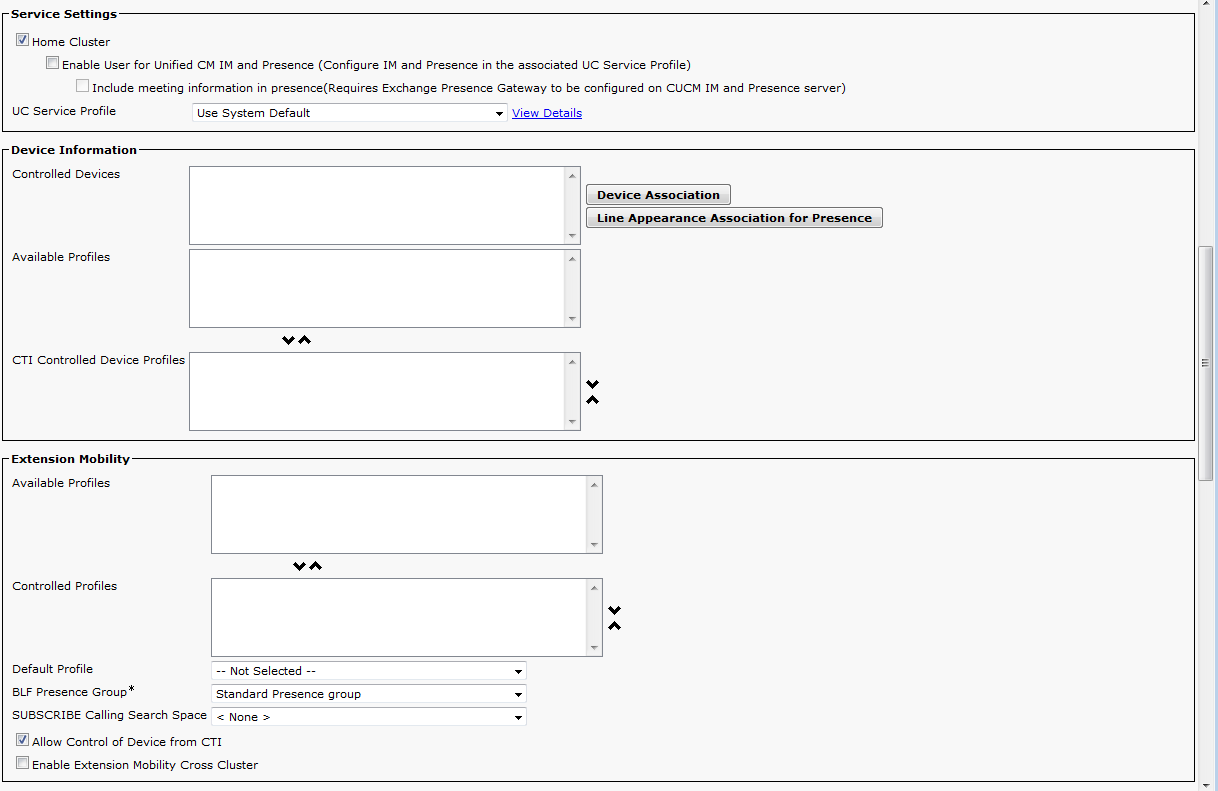This screenshot has height=791, width=1218.
Task: Open the Default Profile dropdown
Action: point(368,671)
